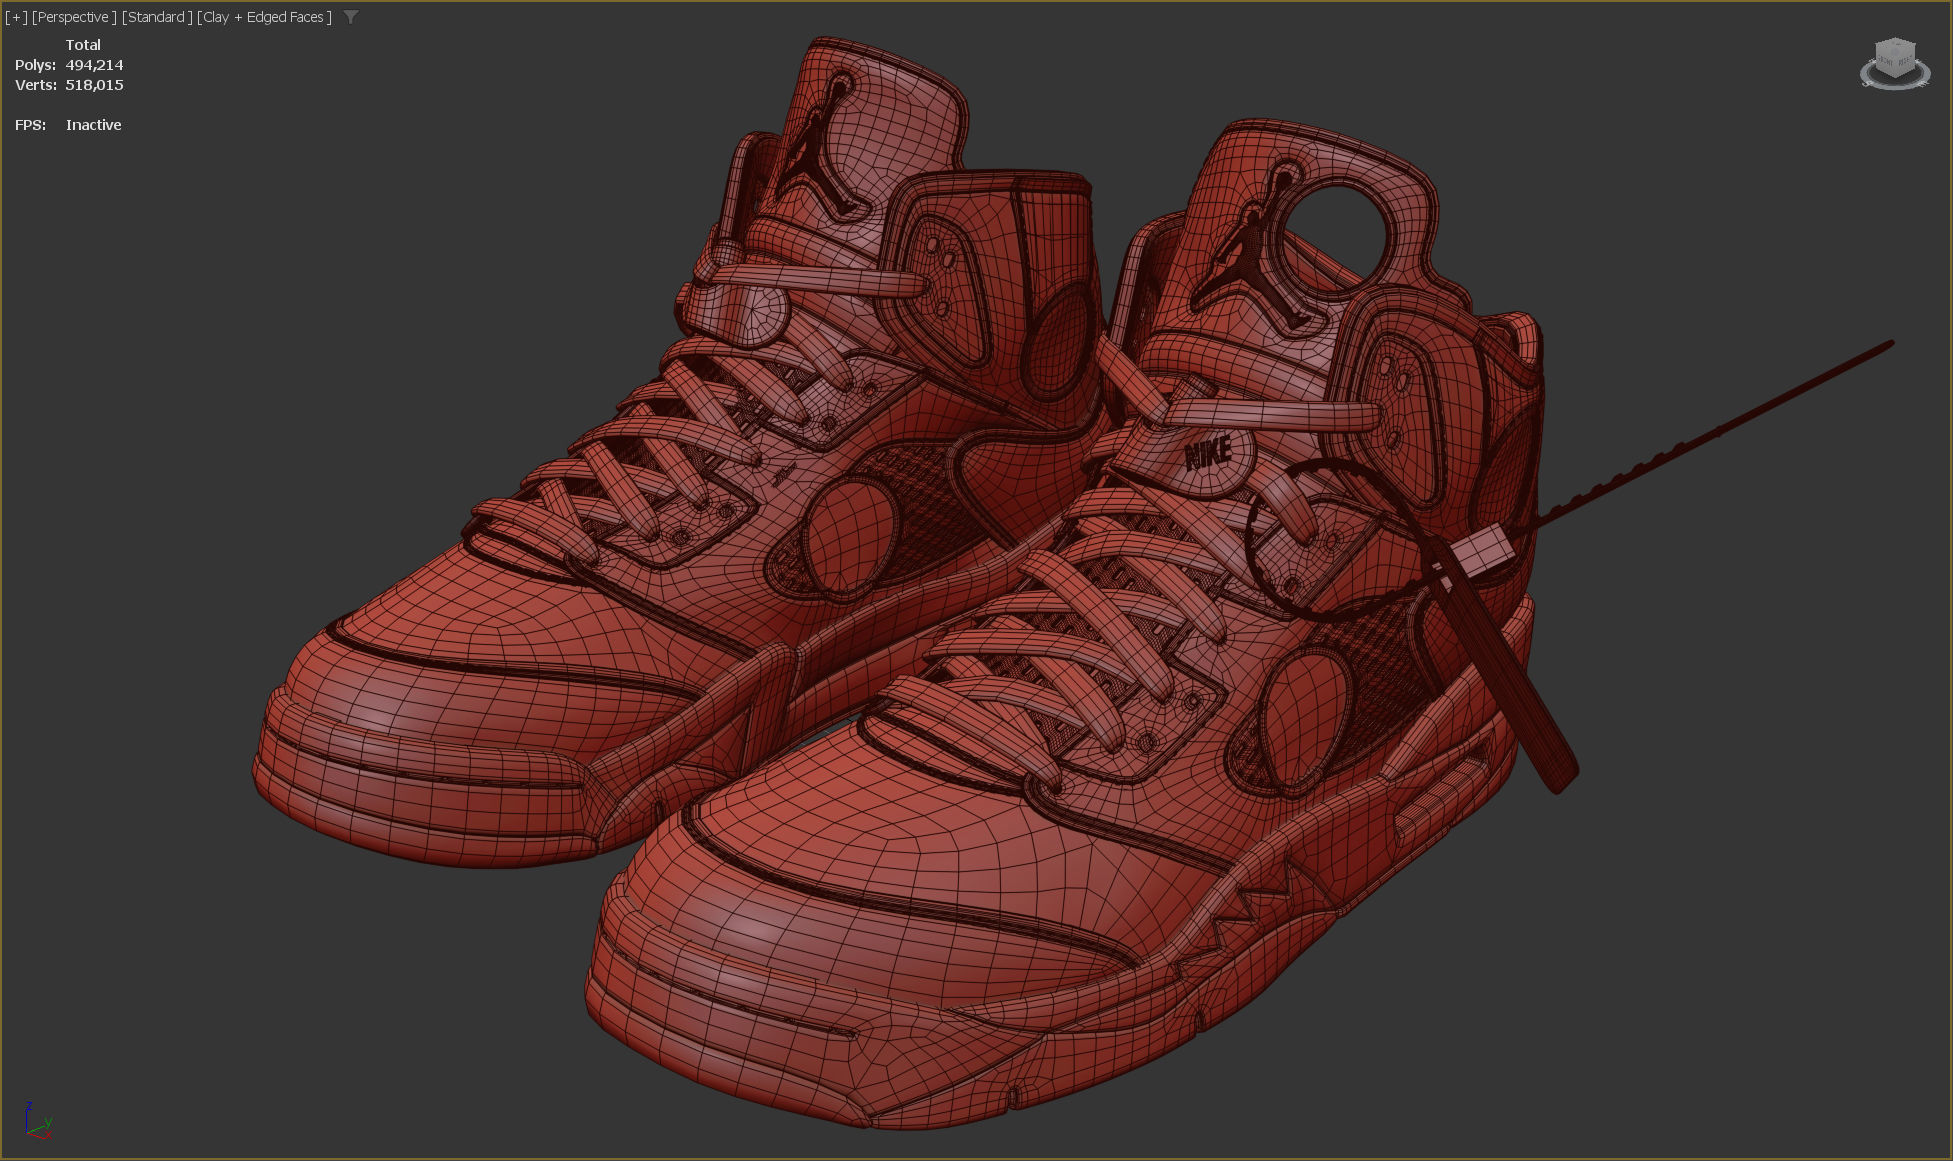Open the Clay + Edged Faces per-view menu

[264, 17]
